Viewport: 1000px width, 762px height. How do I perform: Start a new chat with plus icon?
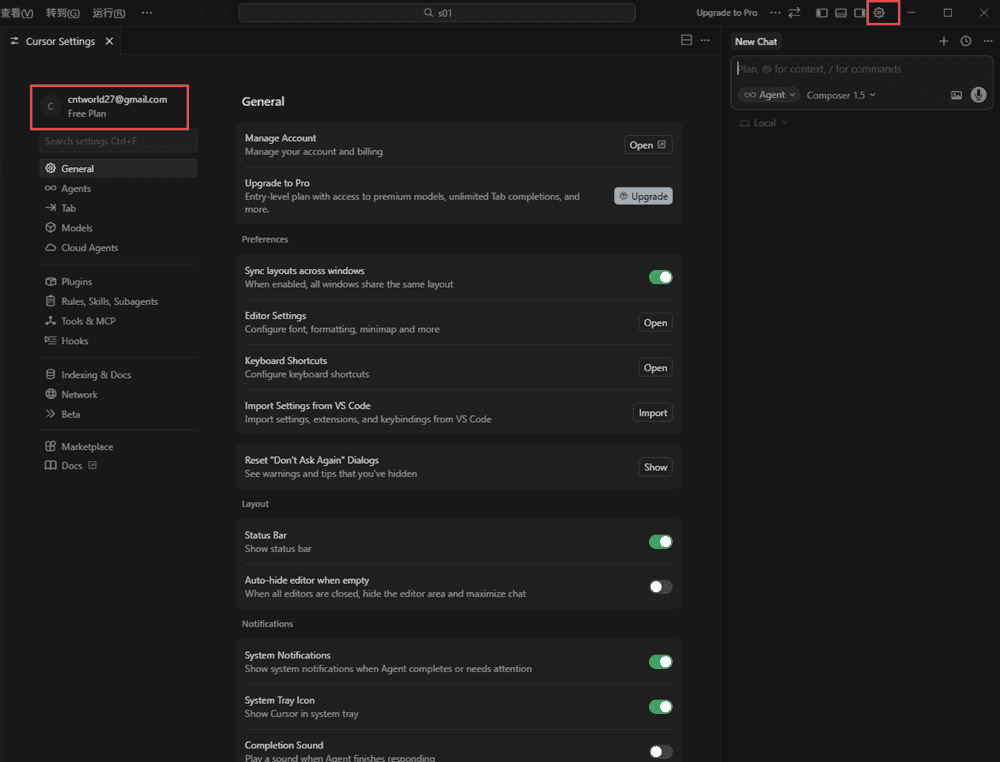pyautogui.click(x=943, y=41)
